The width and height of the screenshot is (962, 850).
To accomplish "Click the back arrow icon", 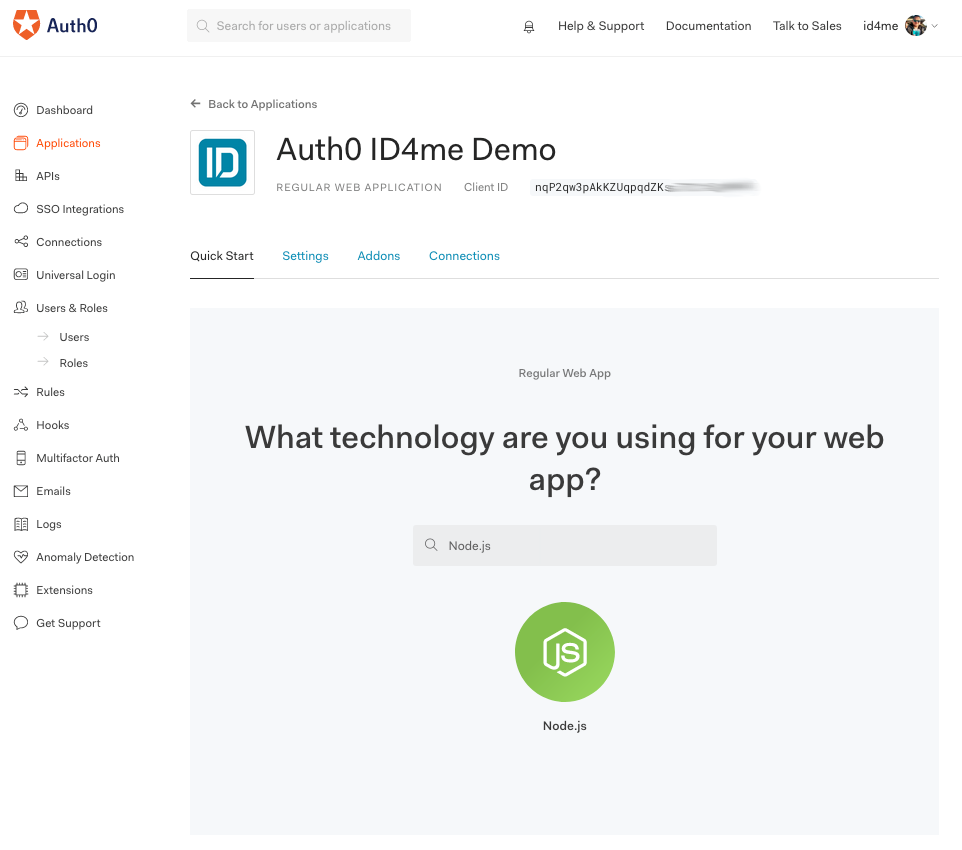I will tap(195, 104).
